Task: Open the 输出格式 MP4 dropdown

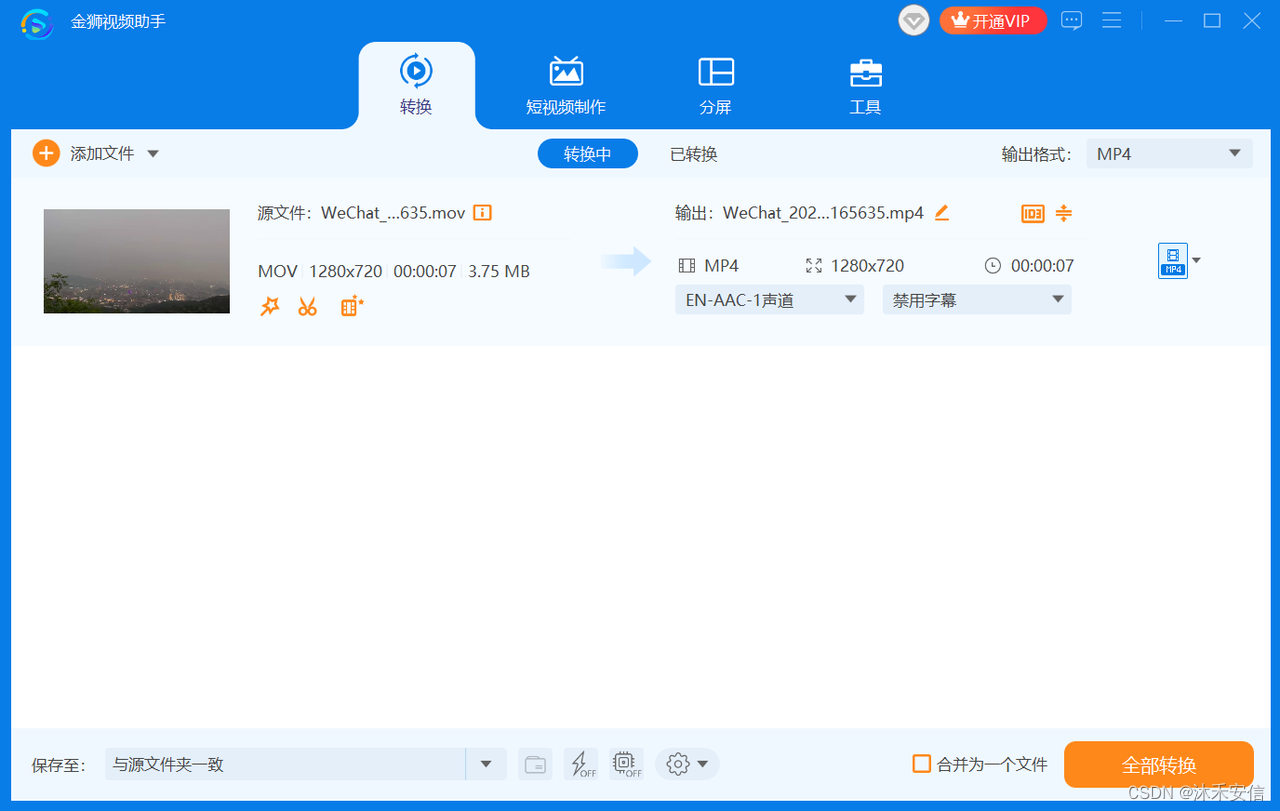Action: tap(1169, 154)
